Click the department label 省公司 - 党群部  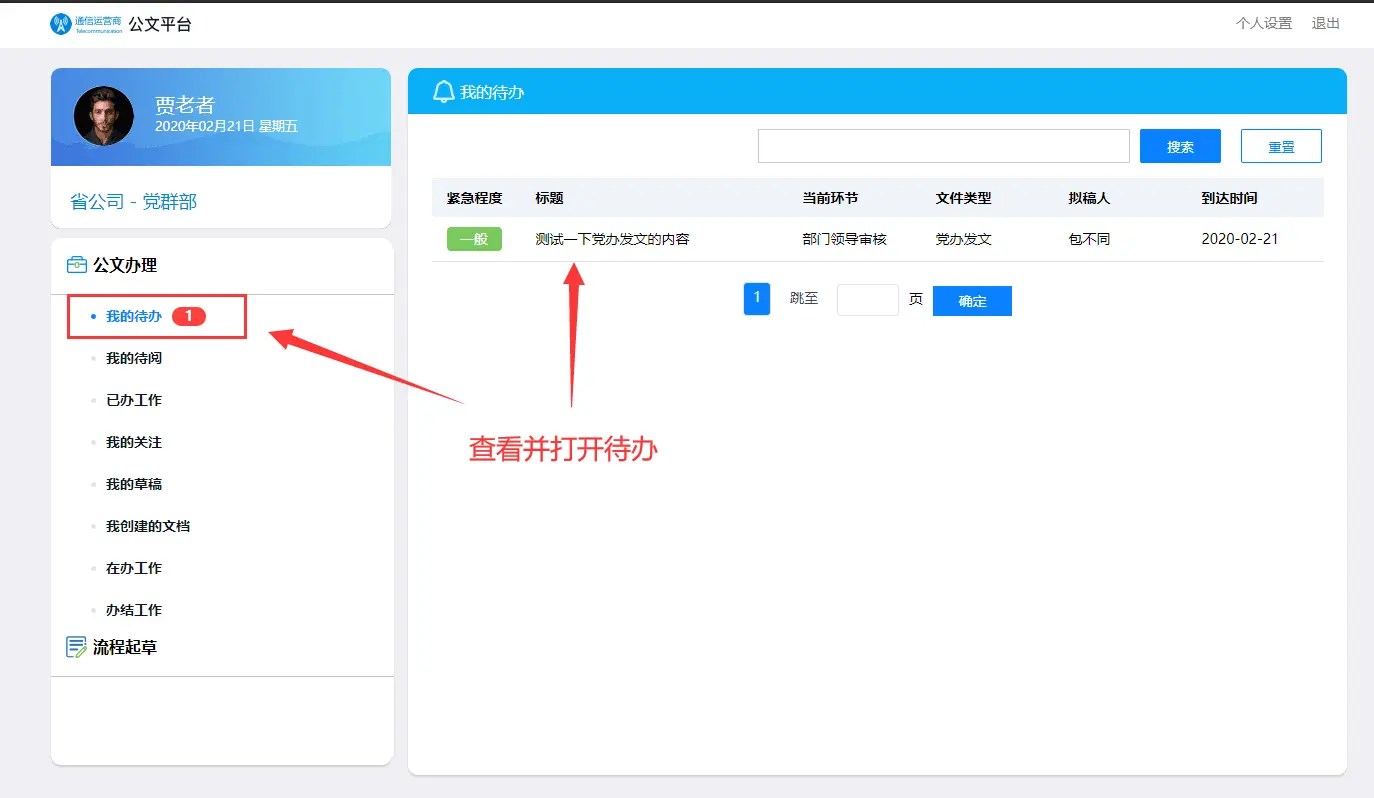133,201
